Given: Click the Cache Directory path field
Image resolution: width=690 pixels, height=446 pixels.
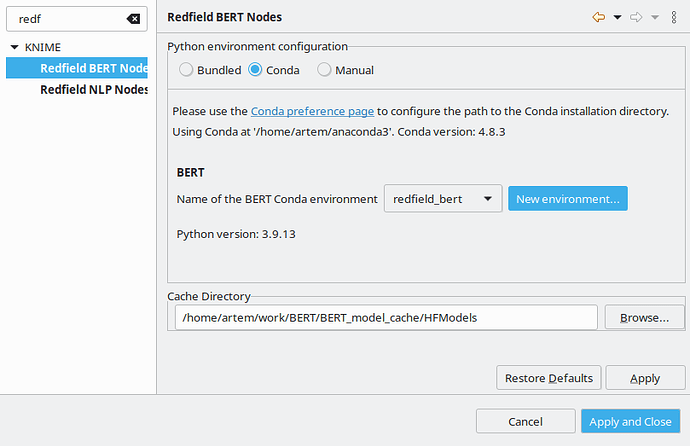Looking at the screenshot, I should pos(386,318).
